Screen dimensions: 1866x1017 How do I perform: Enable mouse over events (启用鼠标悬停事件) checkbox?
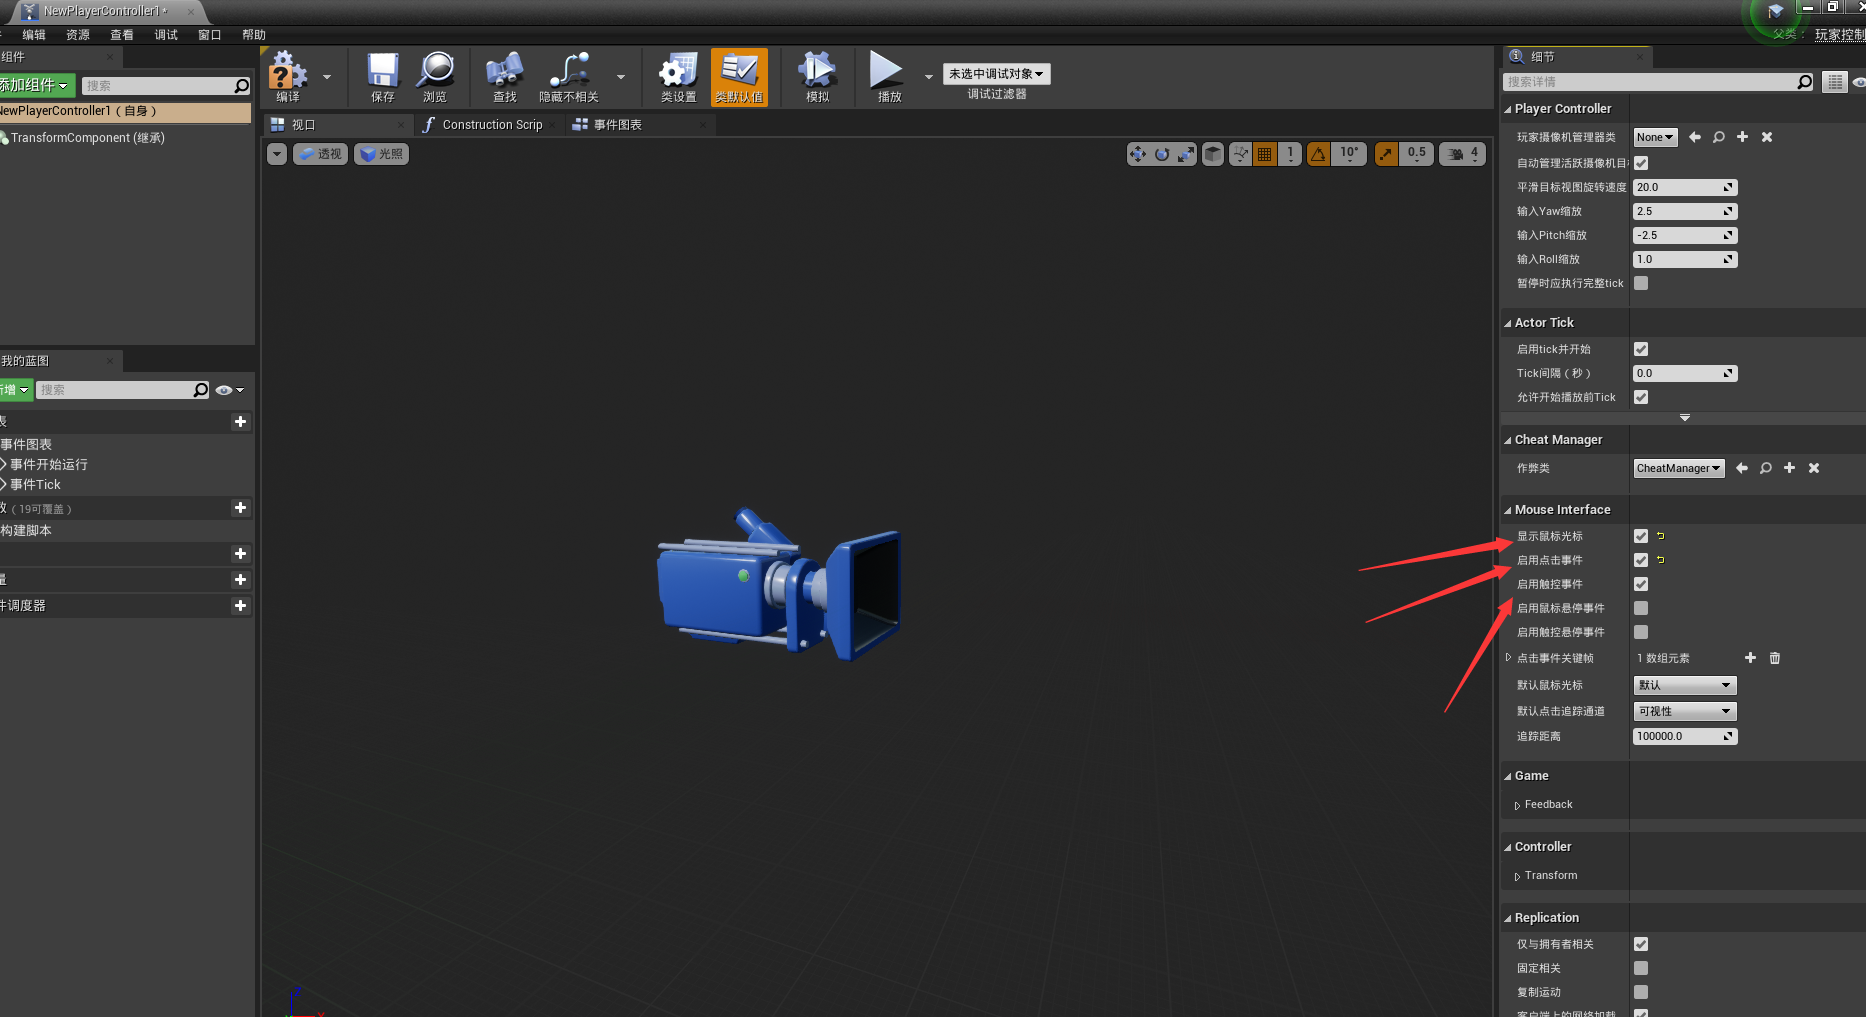click(1641, 609)
